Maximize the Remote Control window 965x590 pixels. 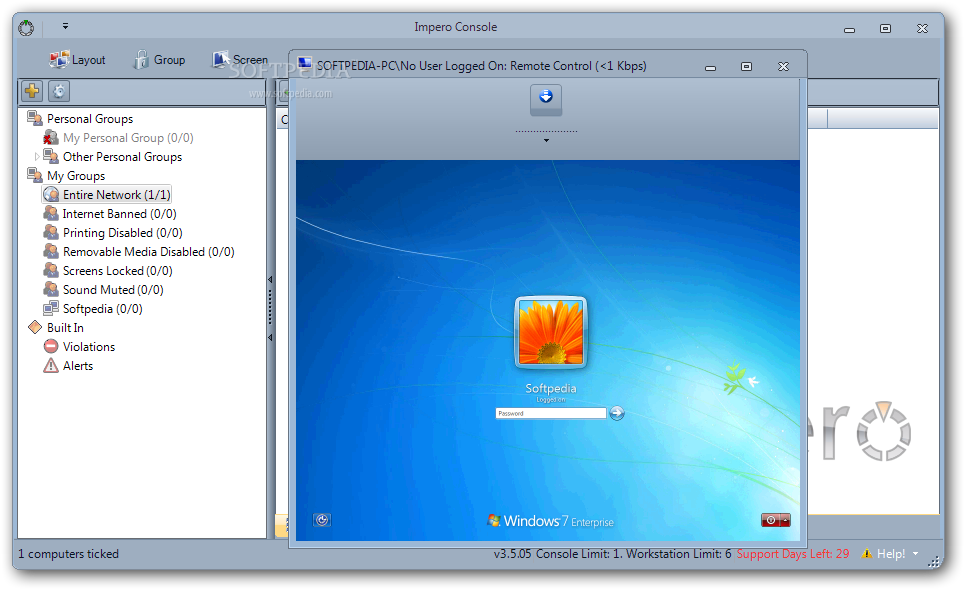747,66
